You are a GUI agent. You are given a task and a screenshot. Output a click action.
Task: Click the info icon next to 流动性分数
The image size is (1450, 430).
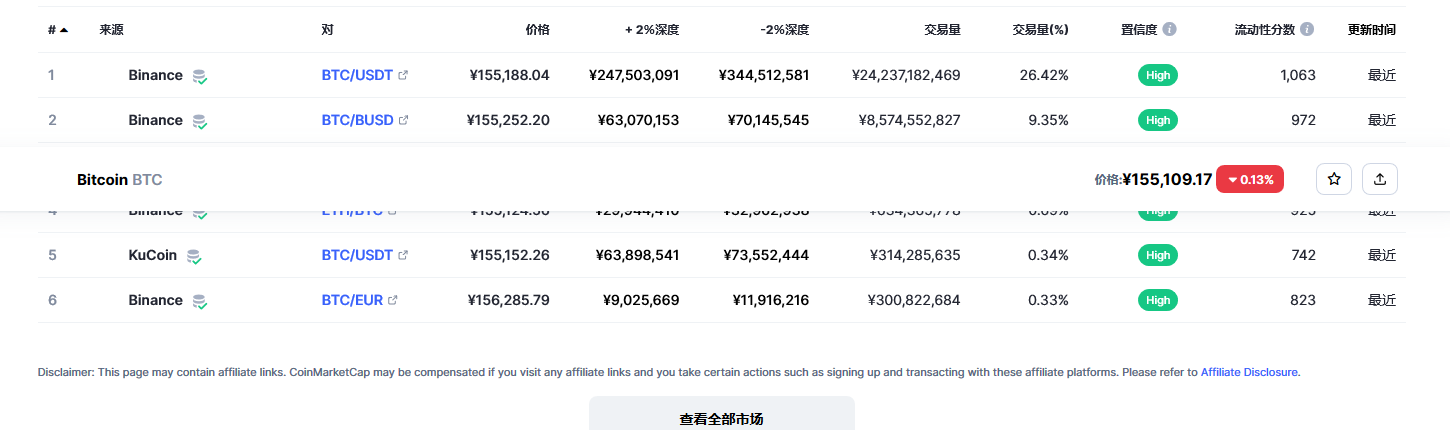point(1307,30)
